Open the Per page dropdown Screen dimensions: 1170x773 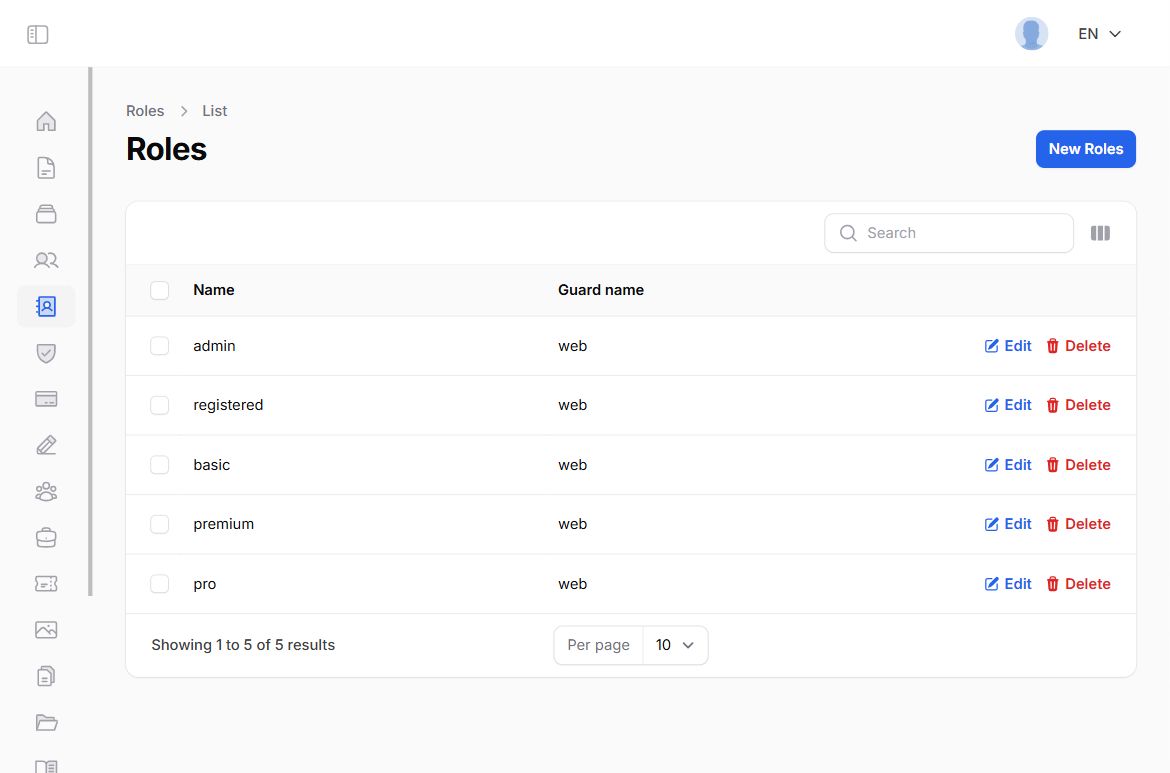tap(675, 645)
